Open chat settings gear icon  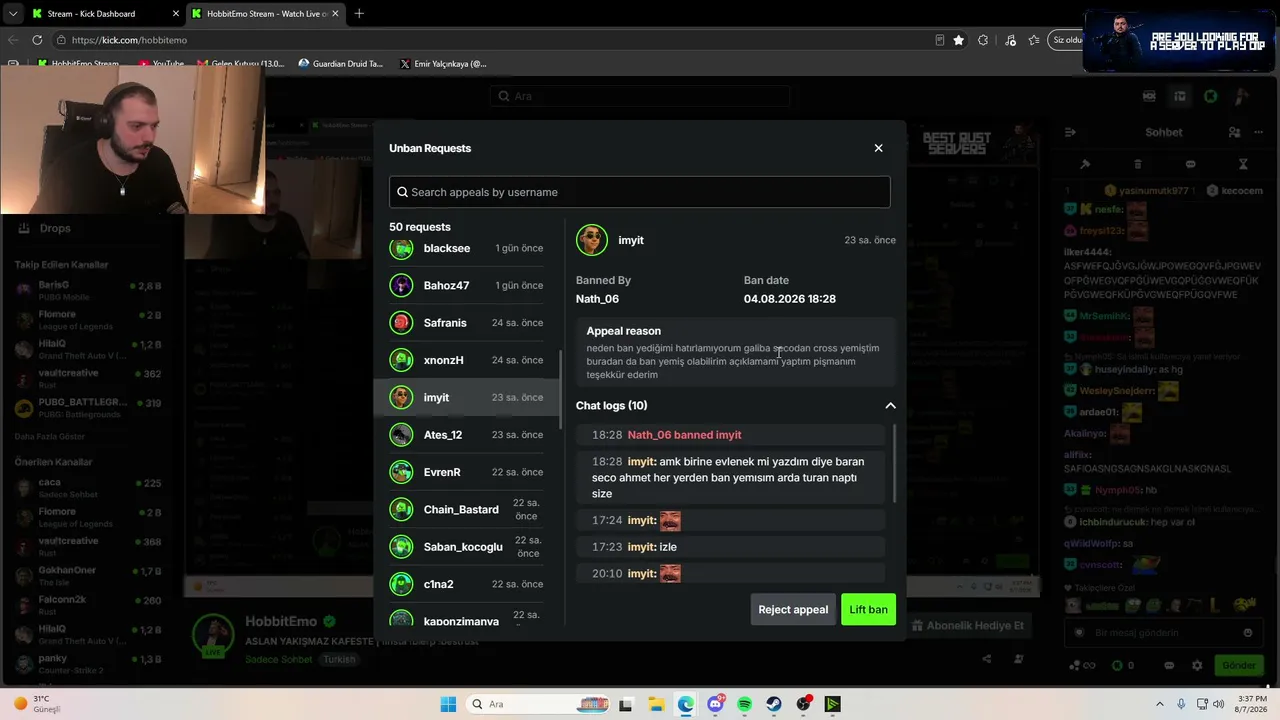(1197, 665)
